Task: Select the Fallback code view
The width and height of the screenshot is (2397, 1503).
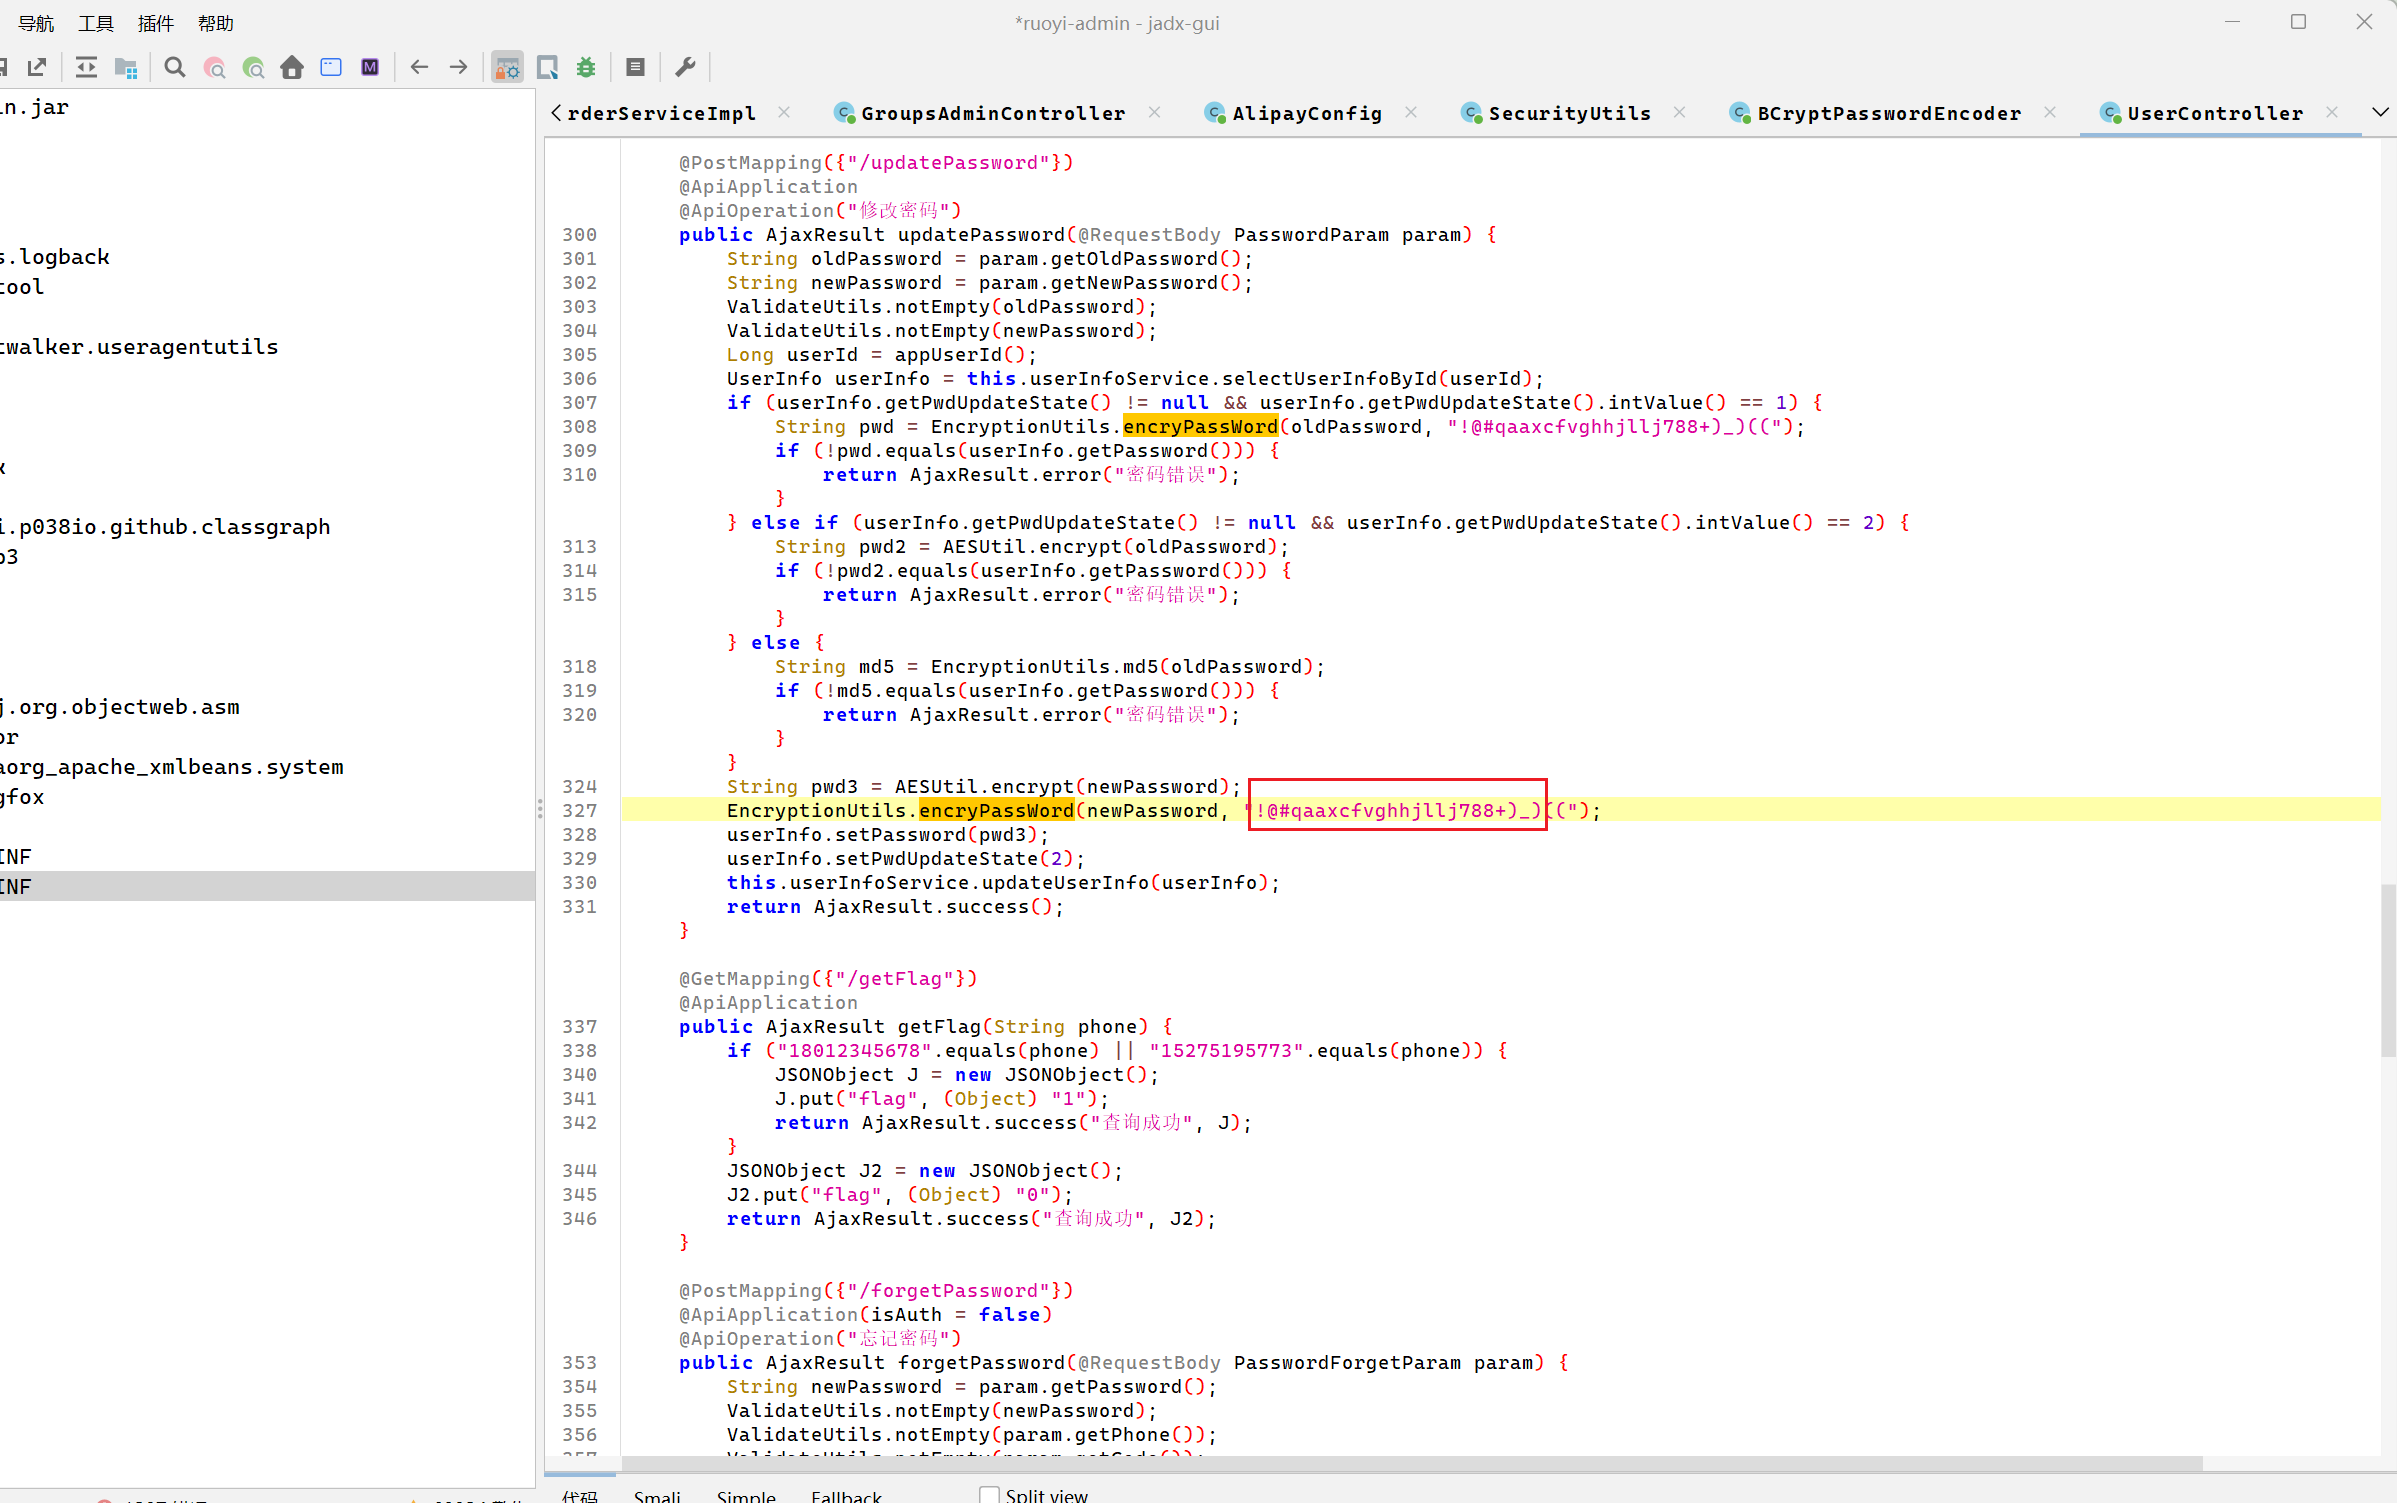Action: [846, 1495]
